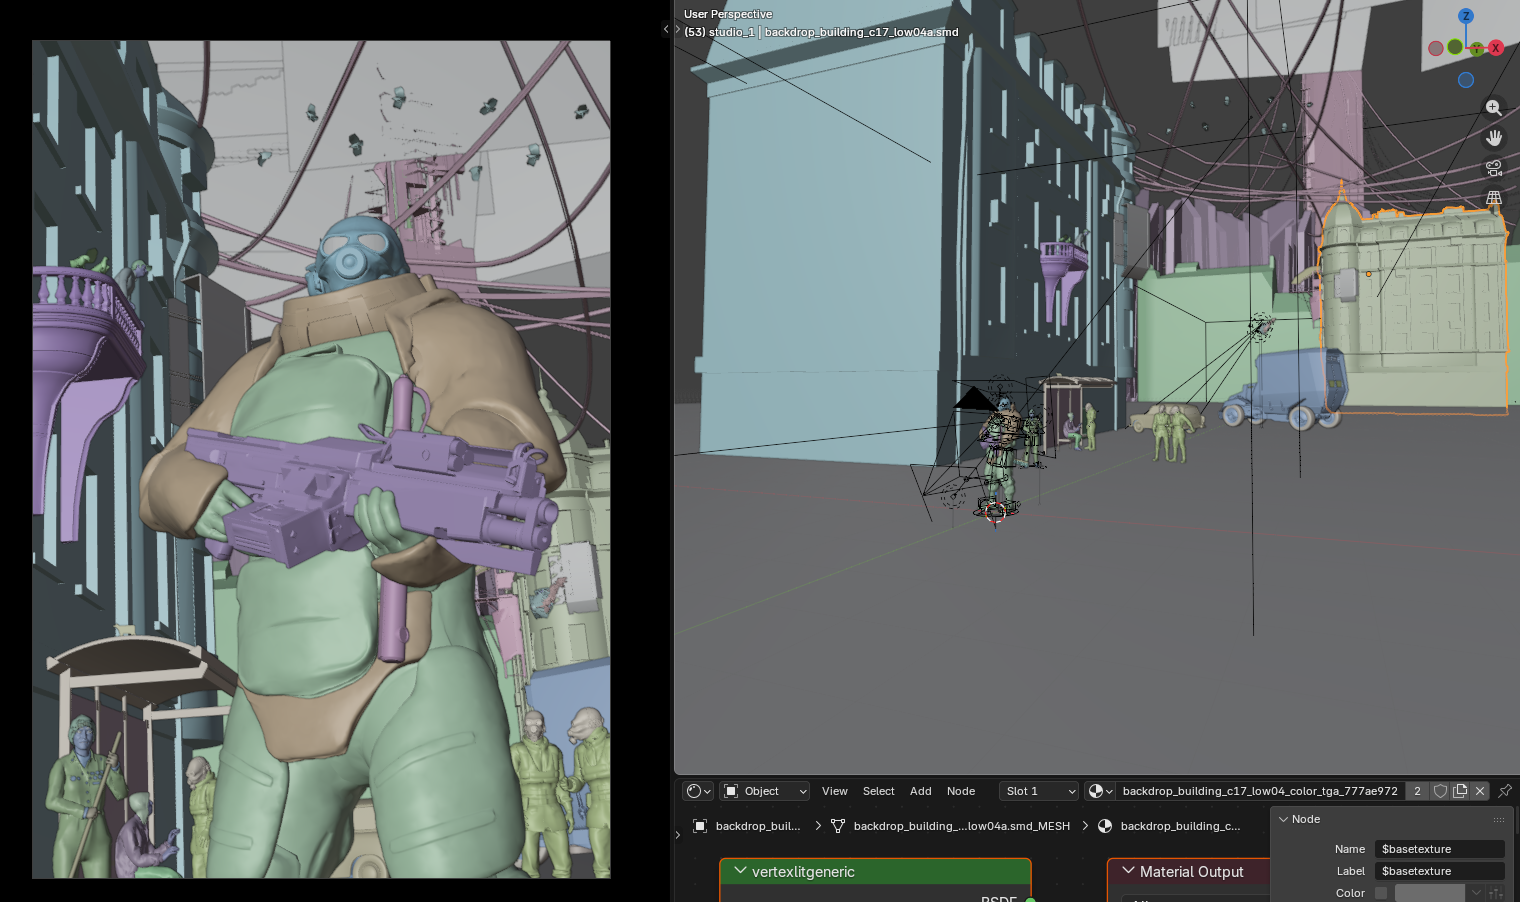The width and height of the screenshot is (1520, 902).
Task: Click the duplicate material icon
Action: (x=1460, y=791)
